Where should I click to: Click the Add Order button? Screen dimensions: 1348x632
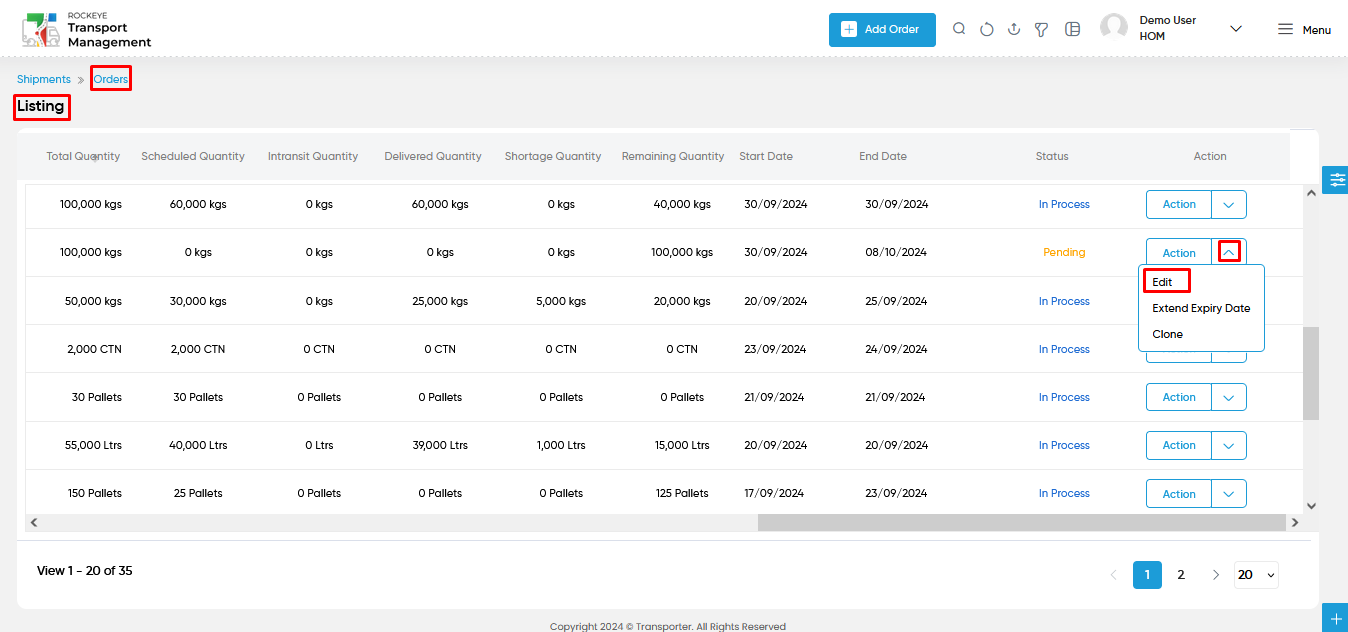tap(882, 30)
